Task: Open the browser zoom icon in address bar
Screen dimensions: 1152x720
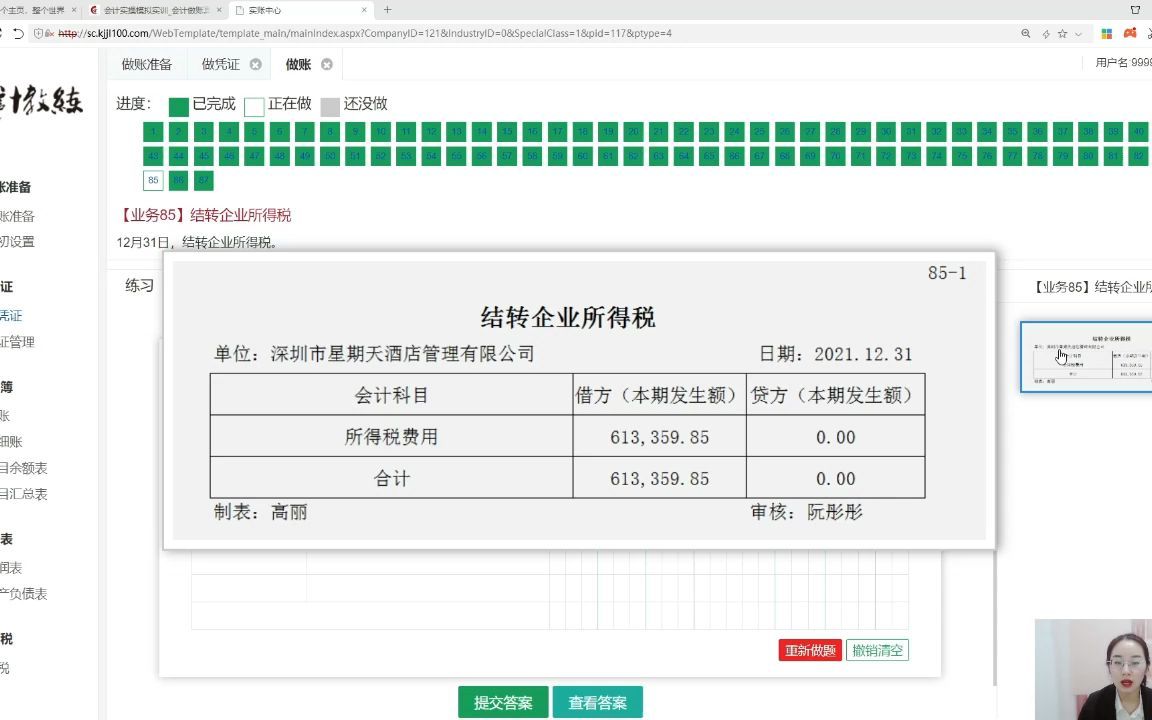Action: pos(1026,34)
